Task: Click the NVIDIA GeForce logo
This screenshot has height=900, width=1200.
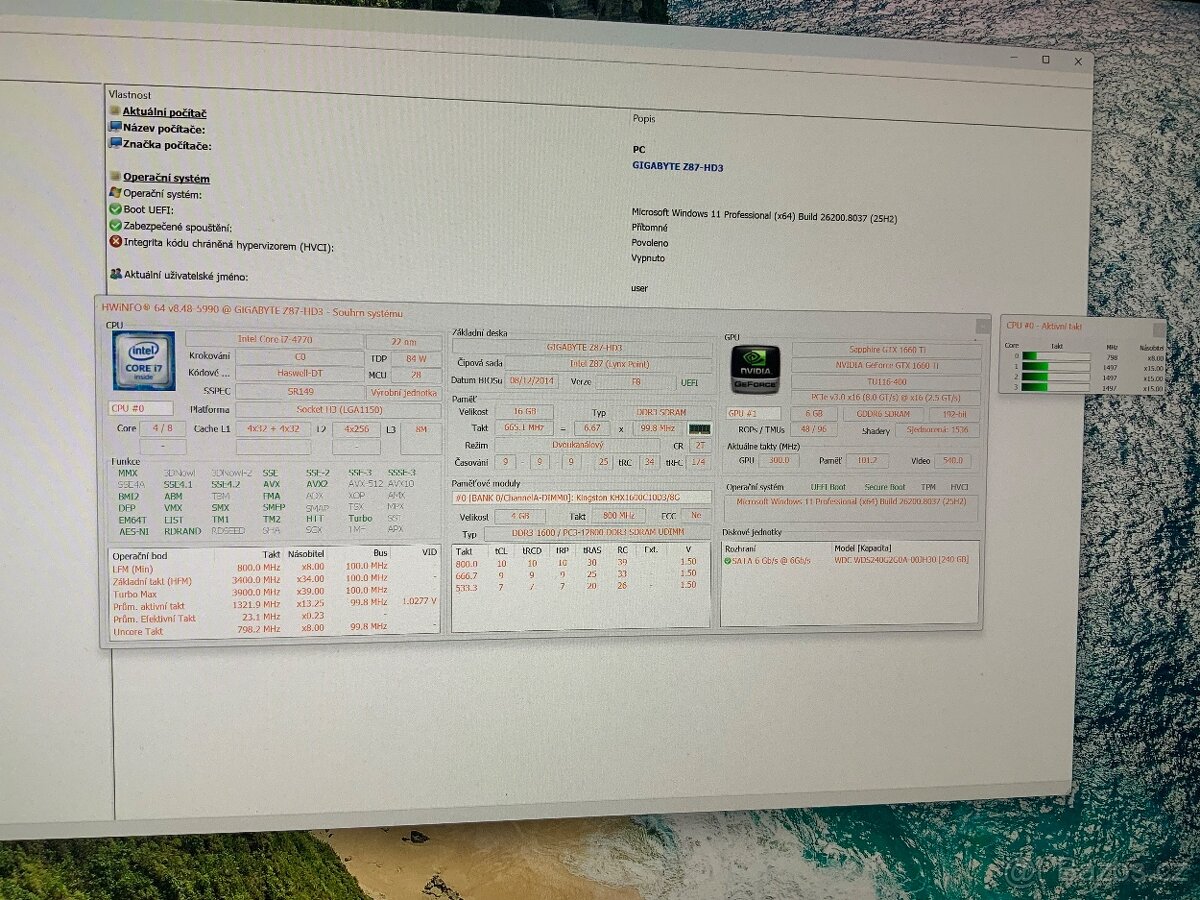Action: 755,369
